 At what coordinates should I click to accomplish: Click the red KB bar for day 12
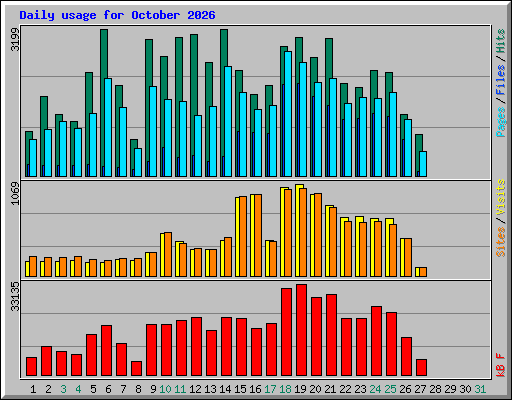[x=196, y=347]
